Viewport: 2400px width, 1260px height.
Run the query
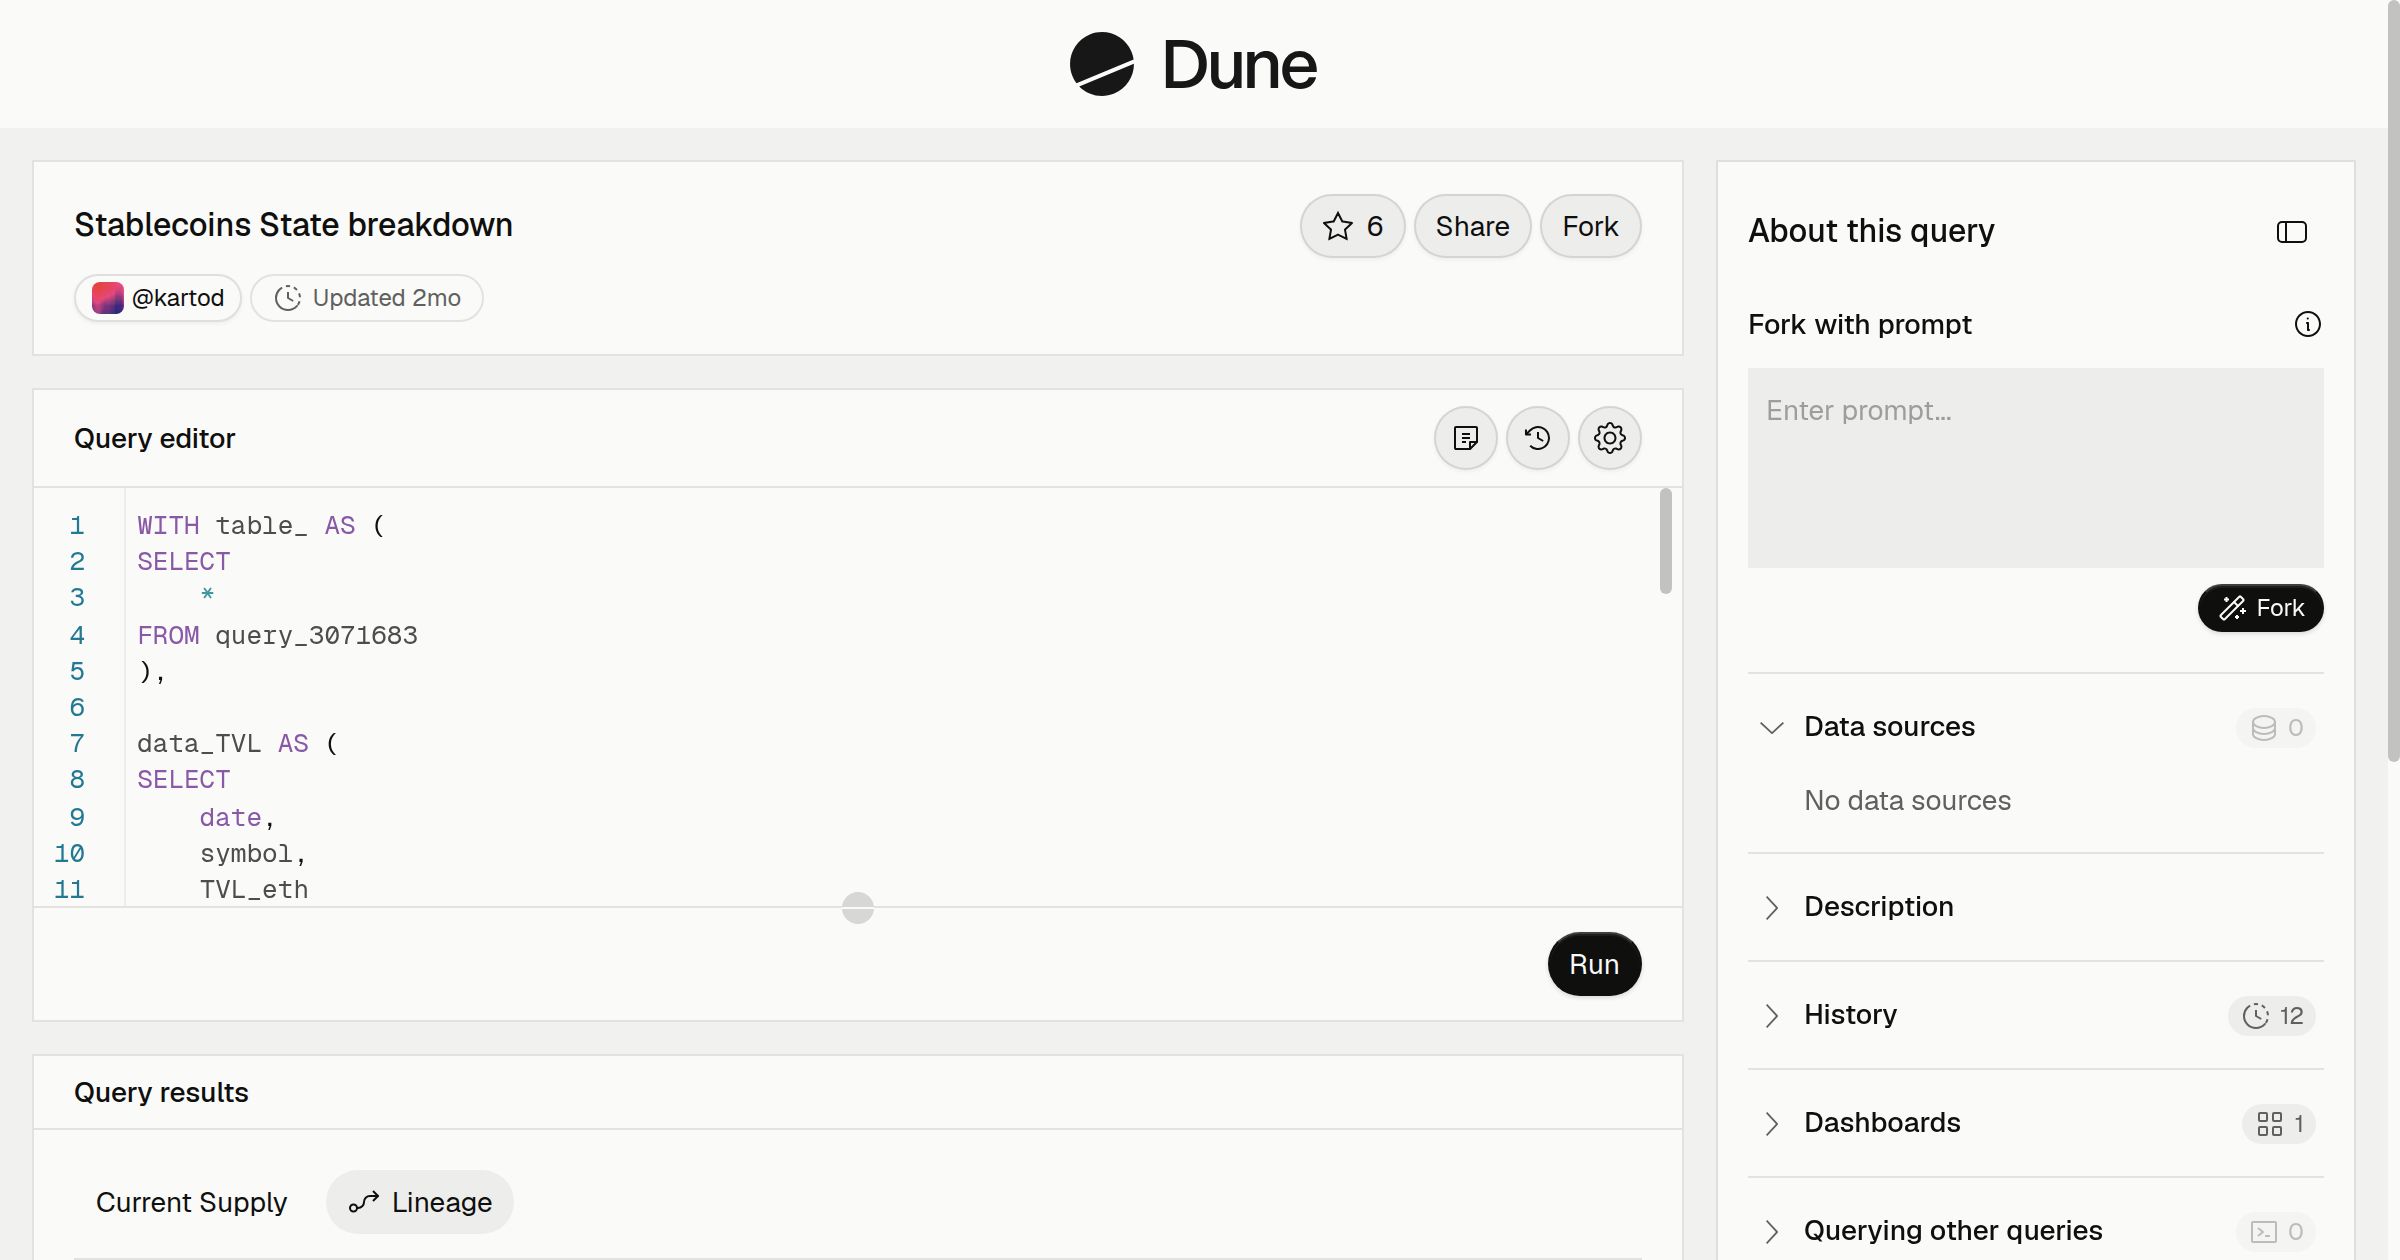pos(1594,964)
